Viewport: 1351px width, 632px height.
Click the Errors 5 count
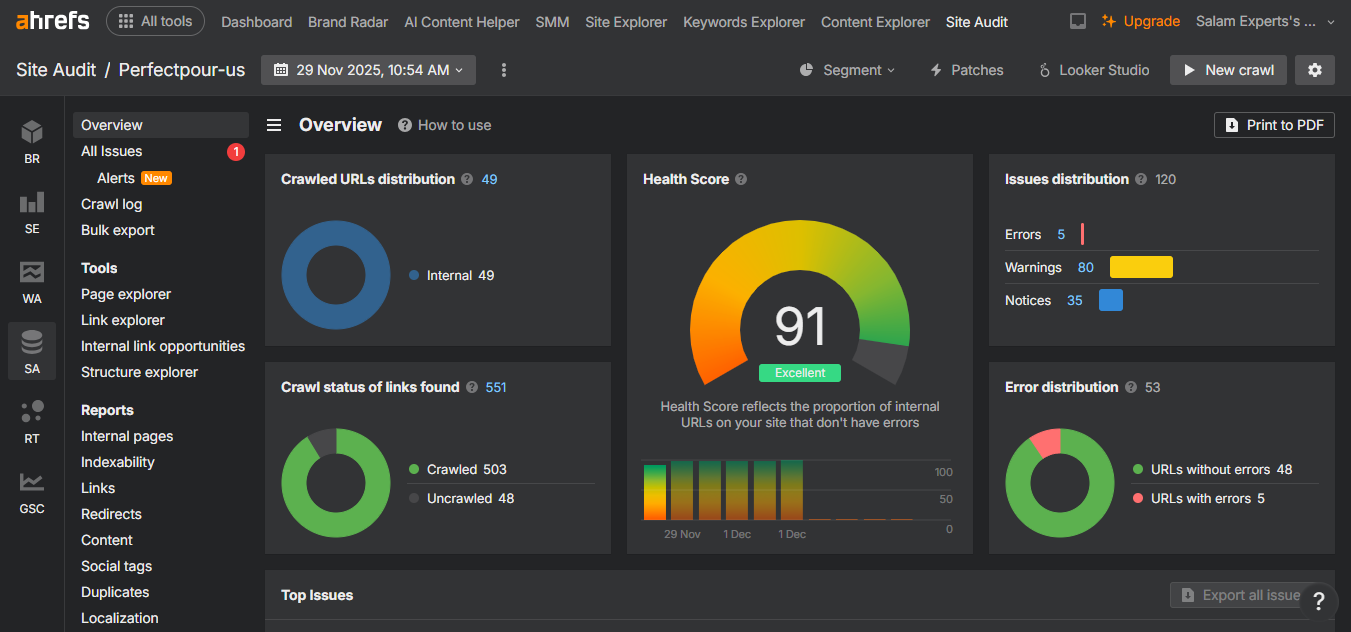pyautogui.click(x=1061, y=234)
